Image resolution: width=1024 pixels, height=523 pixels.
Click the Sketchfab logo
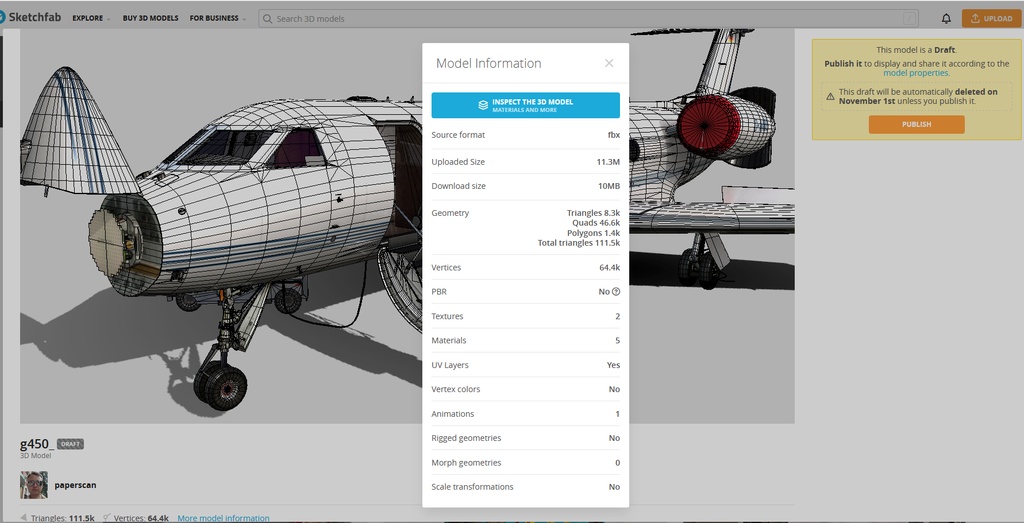(32, 17)
